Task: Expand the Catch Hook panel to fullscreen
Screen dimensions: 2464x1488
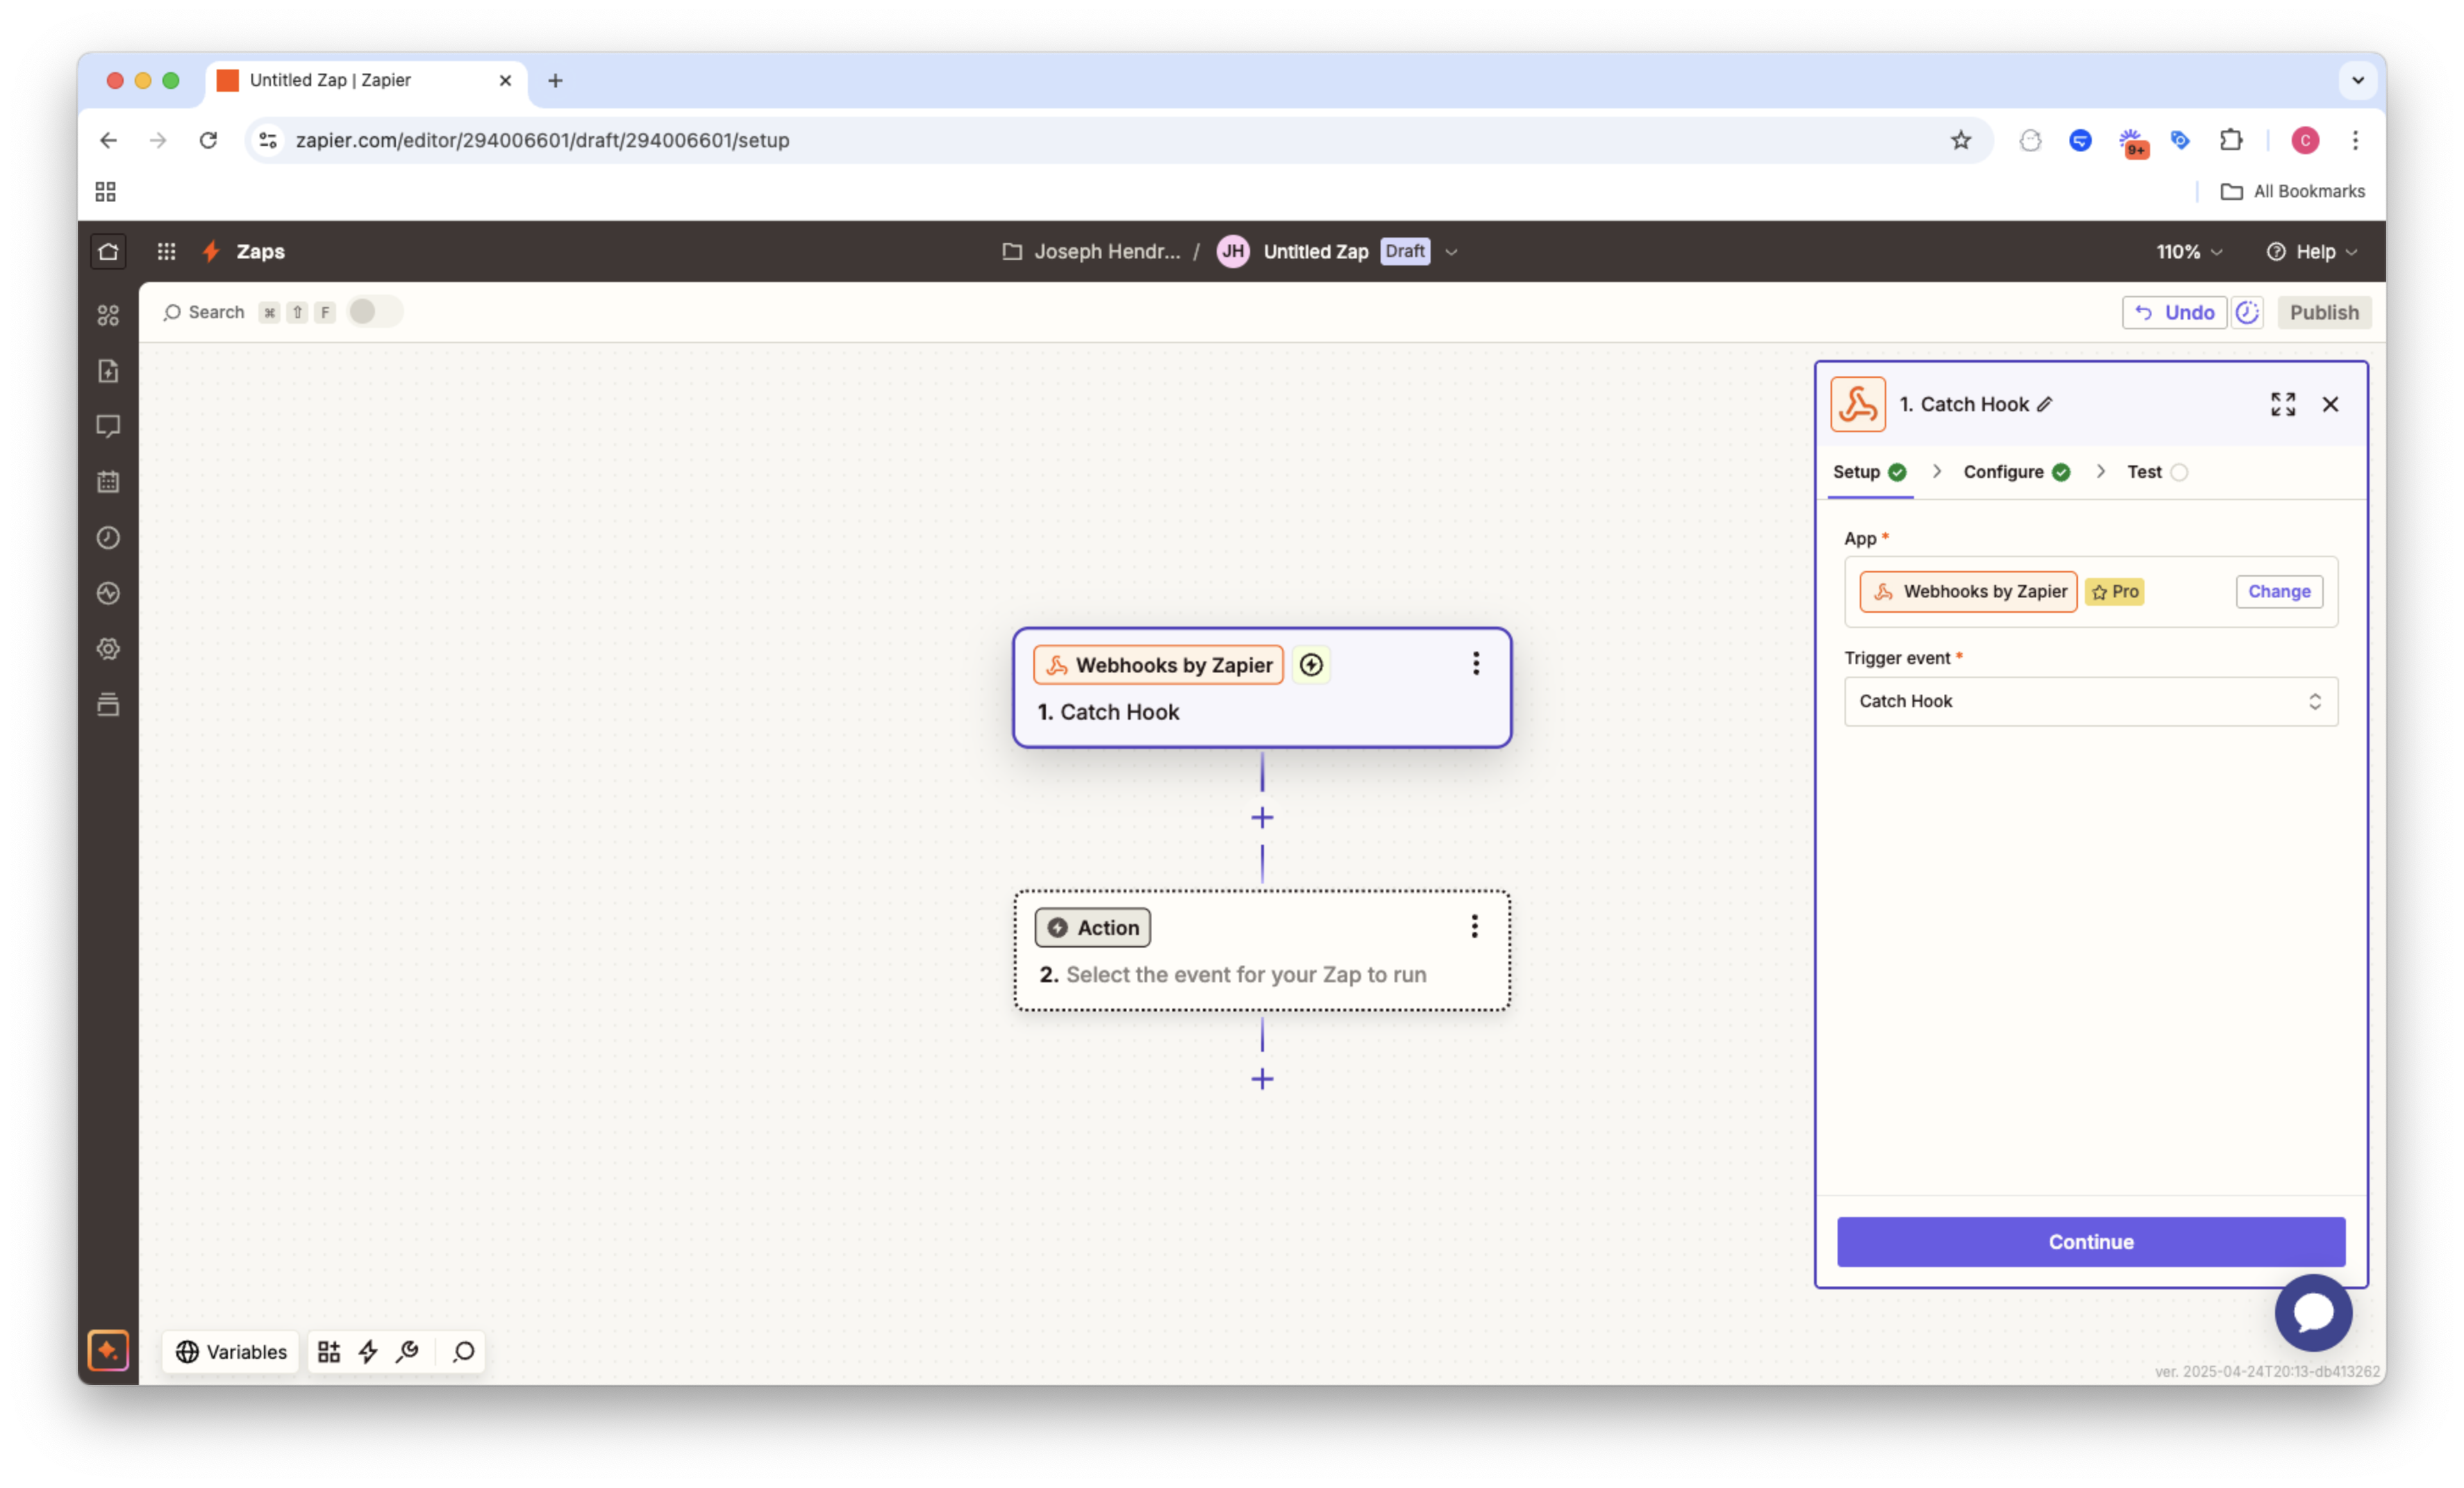Action: 2282,404
